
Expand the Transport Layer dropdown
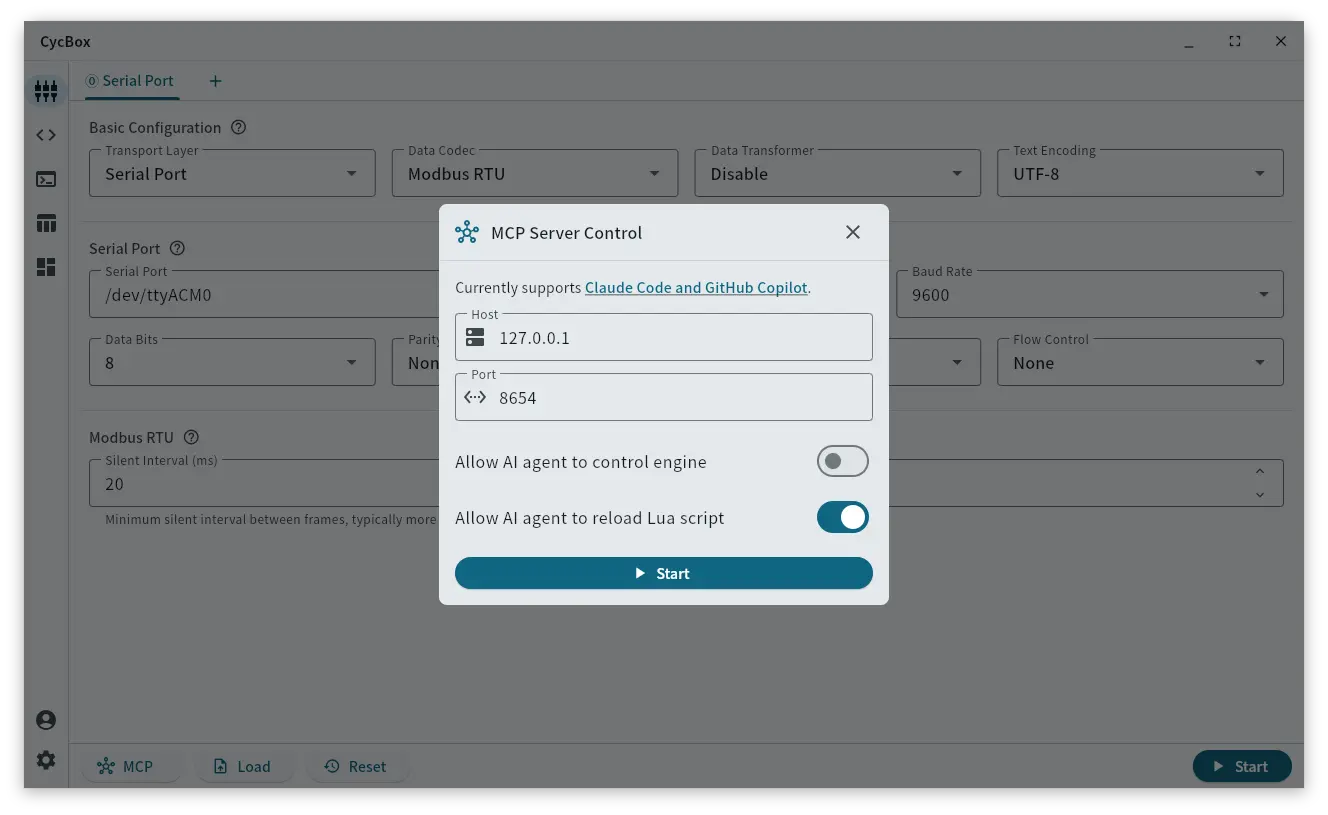tap(231, 173)
